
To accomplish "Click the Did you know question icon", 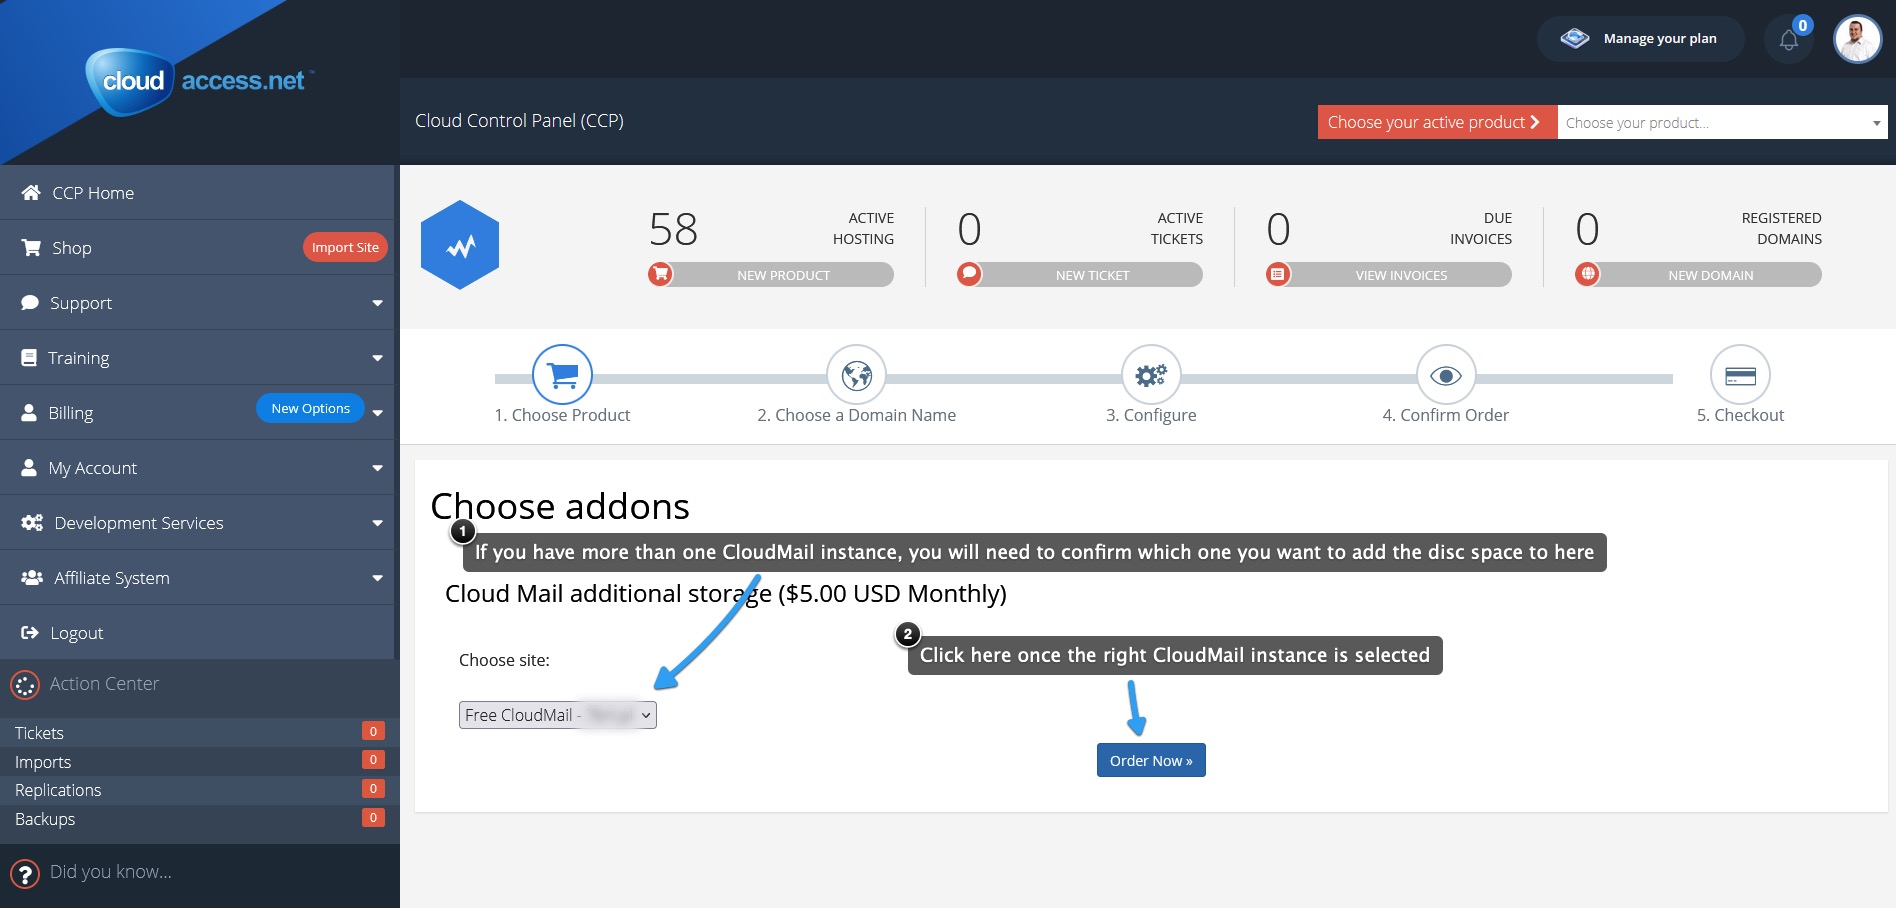I will (x=25, y=874).
